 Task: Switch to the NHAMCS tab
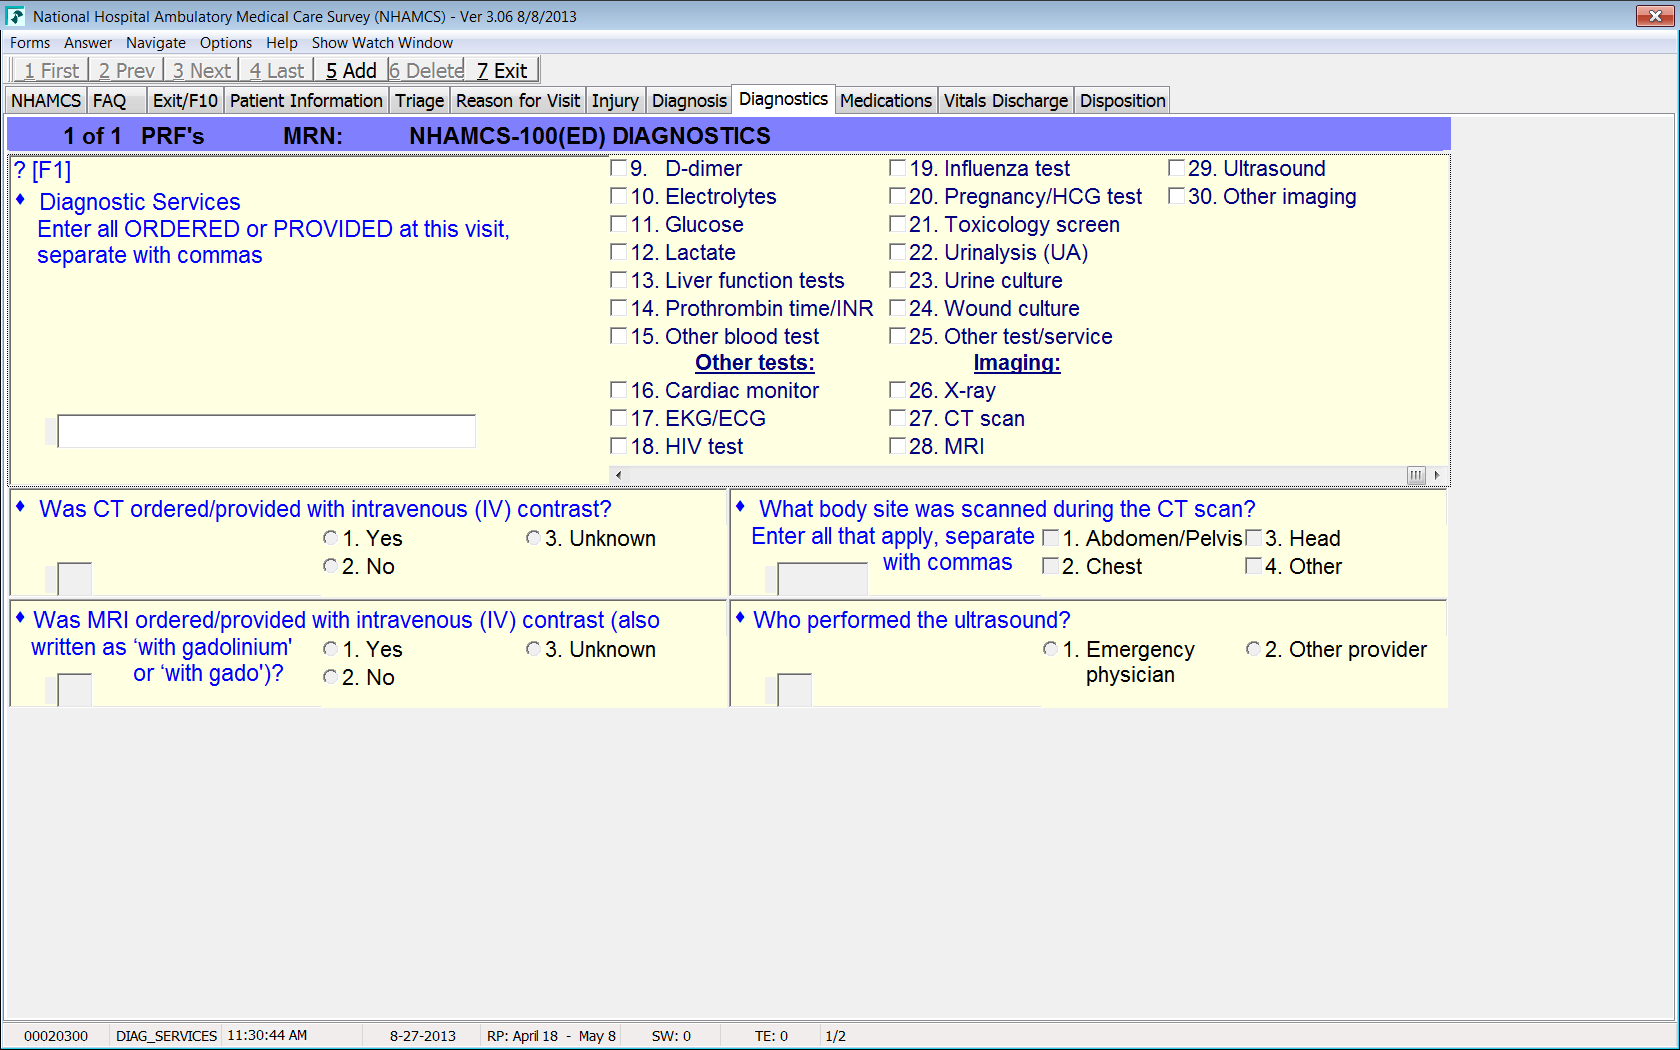(46, 101)
